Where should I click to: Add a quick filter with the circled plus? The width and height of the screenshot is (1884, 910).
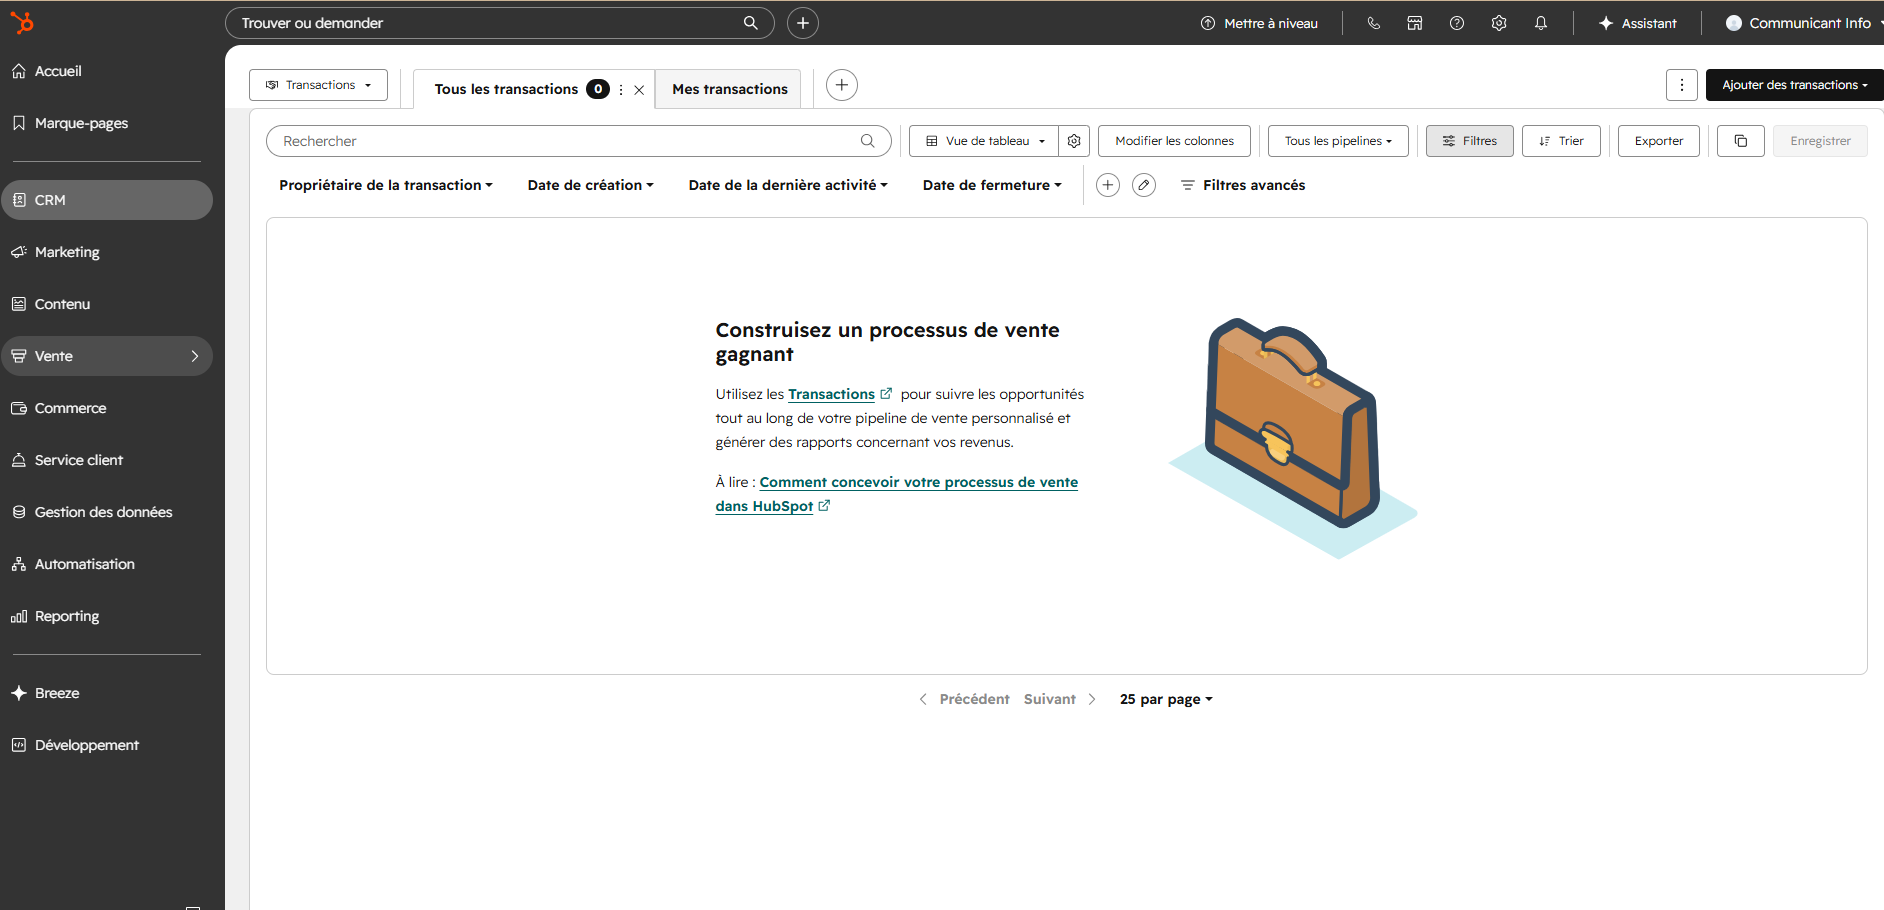(1108, 185)
